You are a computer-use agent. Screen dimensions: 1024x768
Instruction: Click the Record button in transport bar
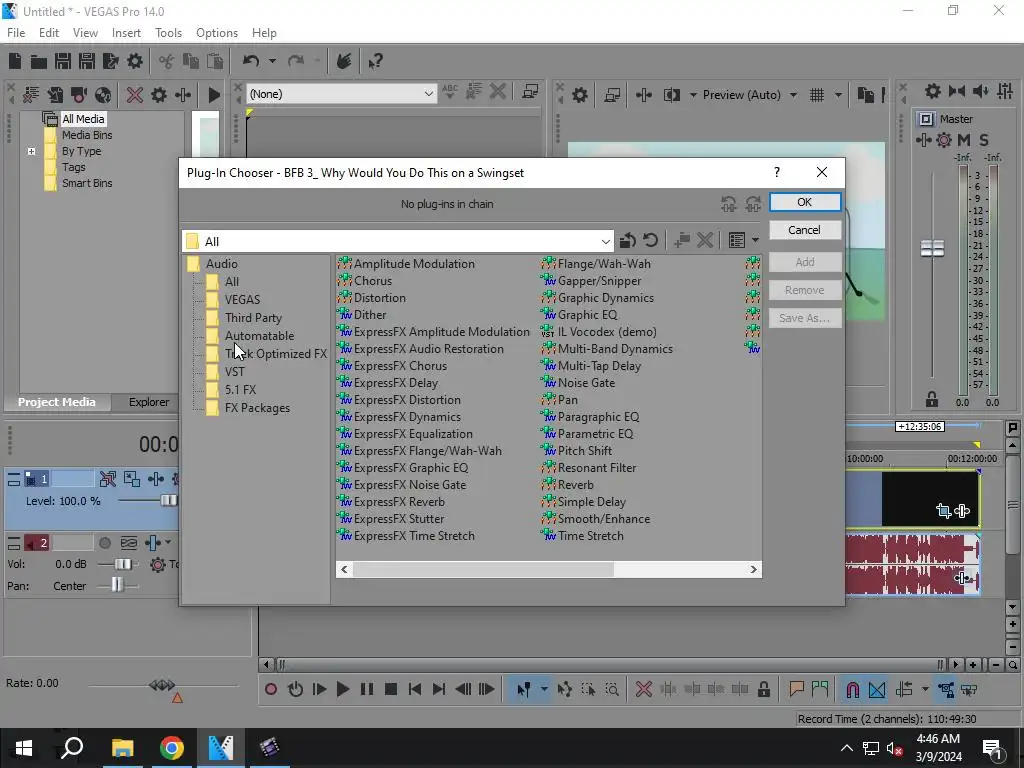(x=271, y=690)
